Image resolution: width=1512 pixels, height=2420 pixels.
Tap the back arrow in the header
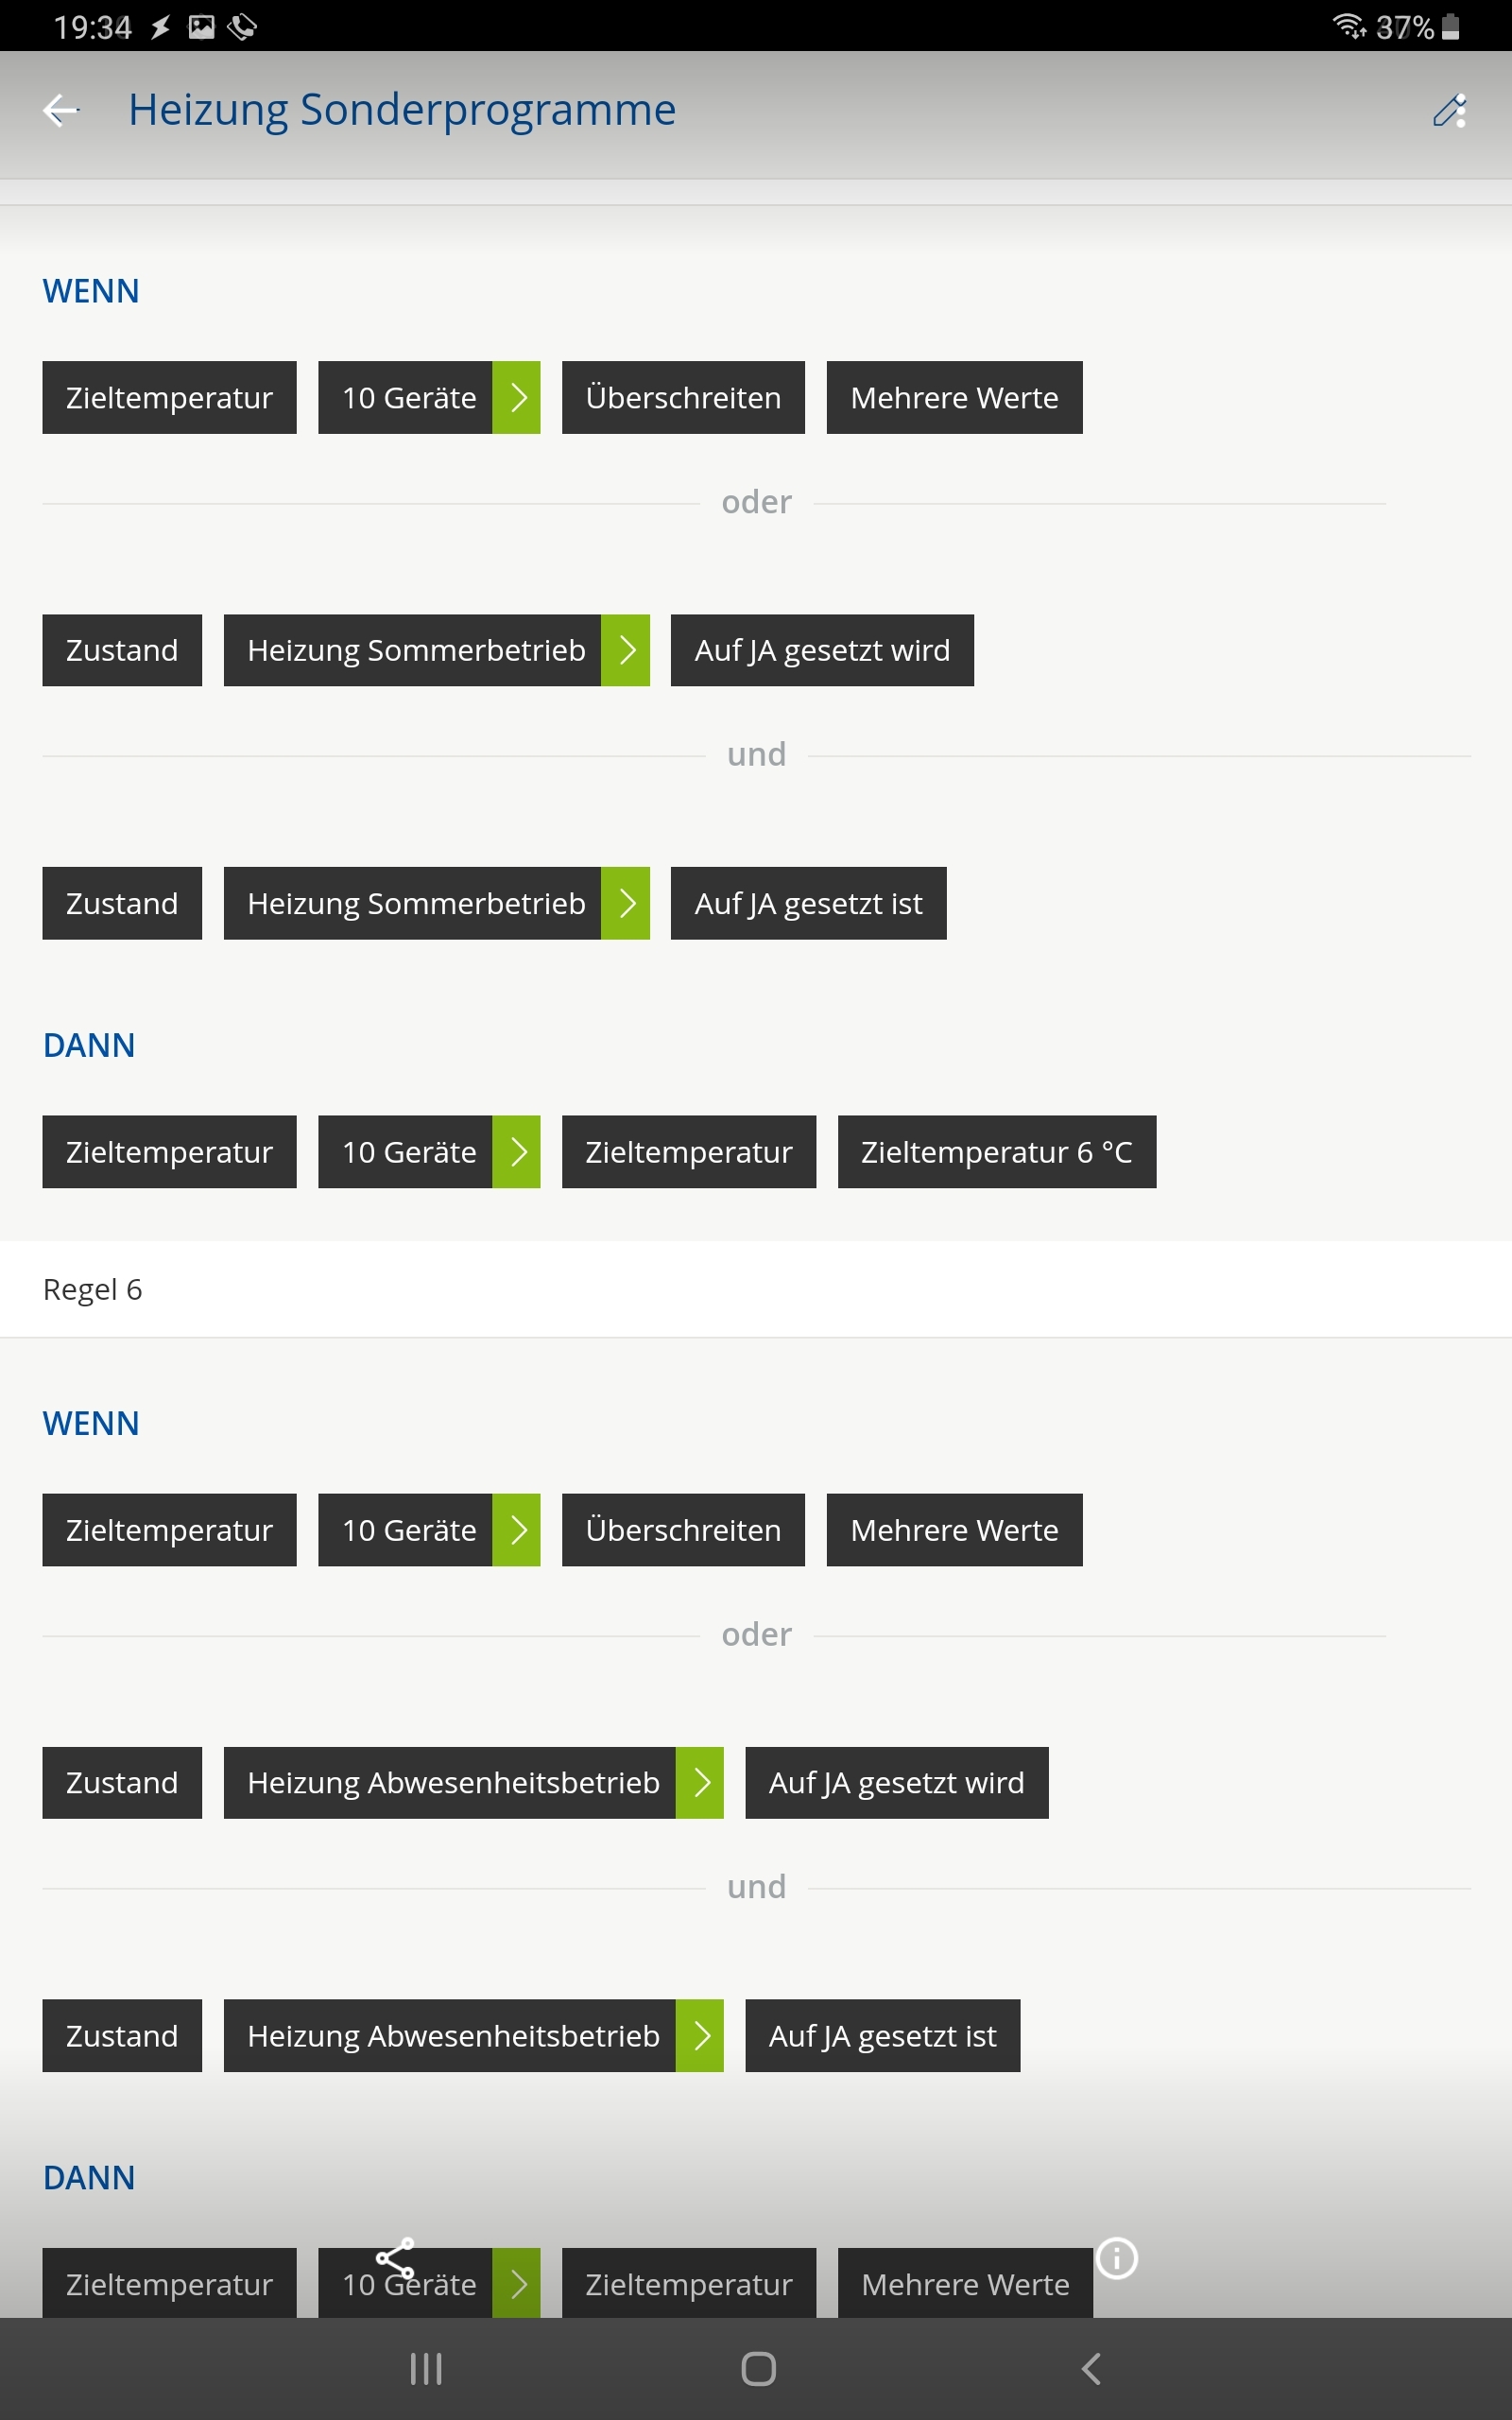(61, 110)
